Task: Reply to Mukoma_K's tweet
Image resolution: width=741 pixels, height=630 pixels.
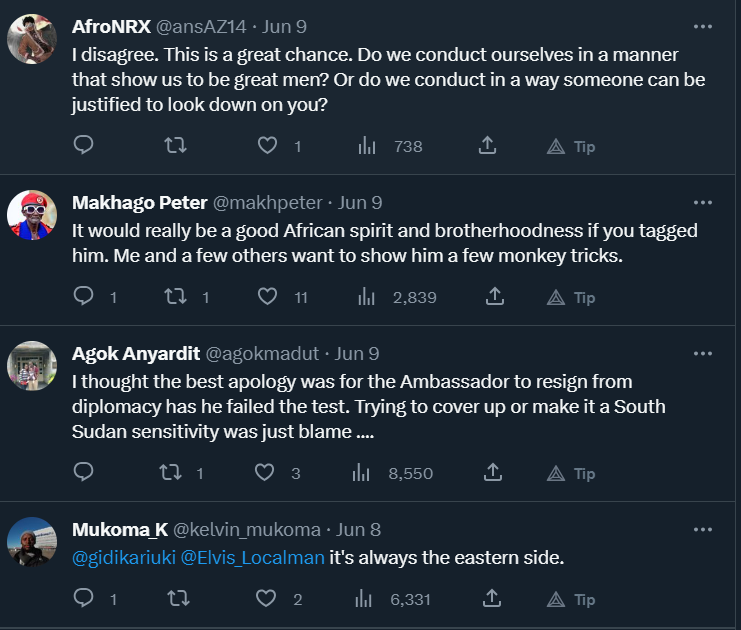Action: [x=84, y=599]
